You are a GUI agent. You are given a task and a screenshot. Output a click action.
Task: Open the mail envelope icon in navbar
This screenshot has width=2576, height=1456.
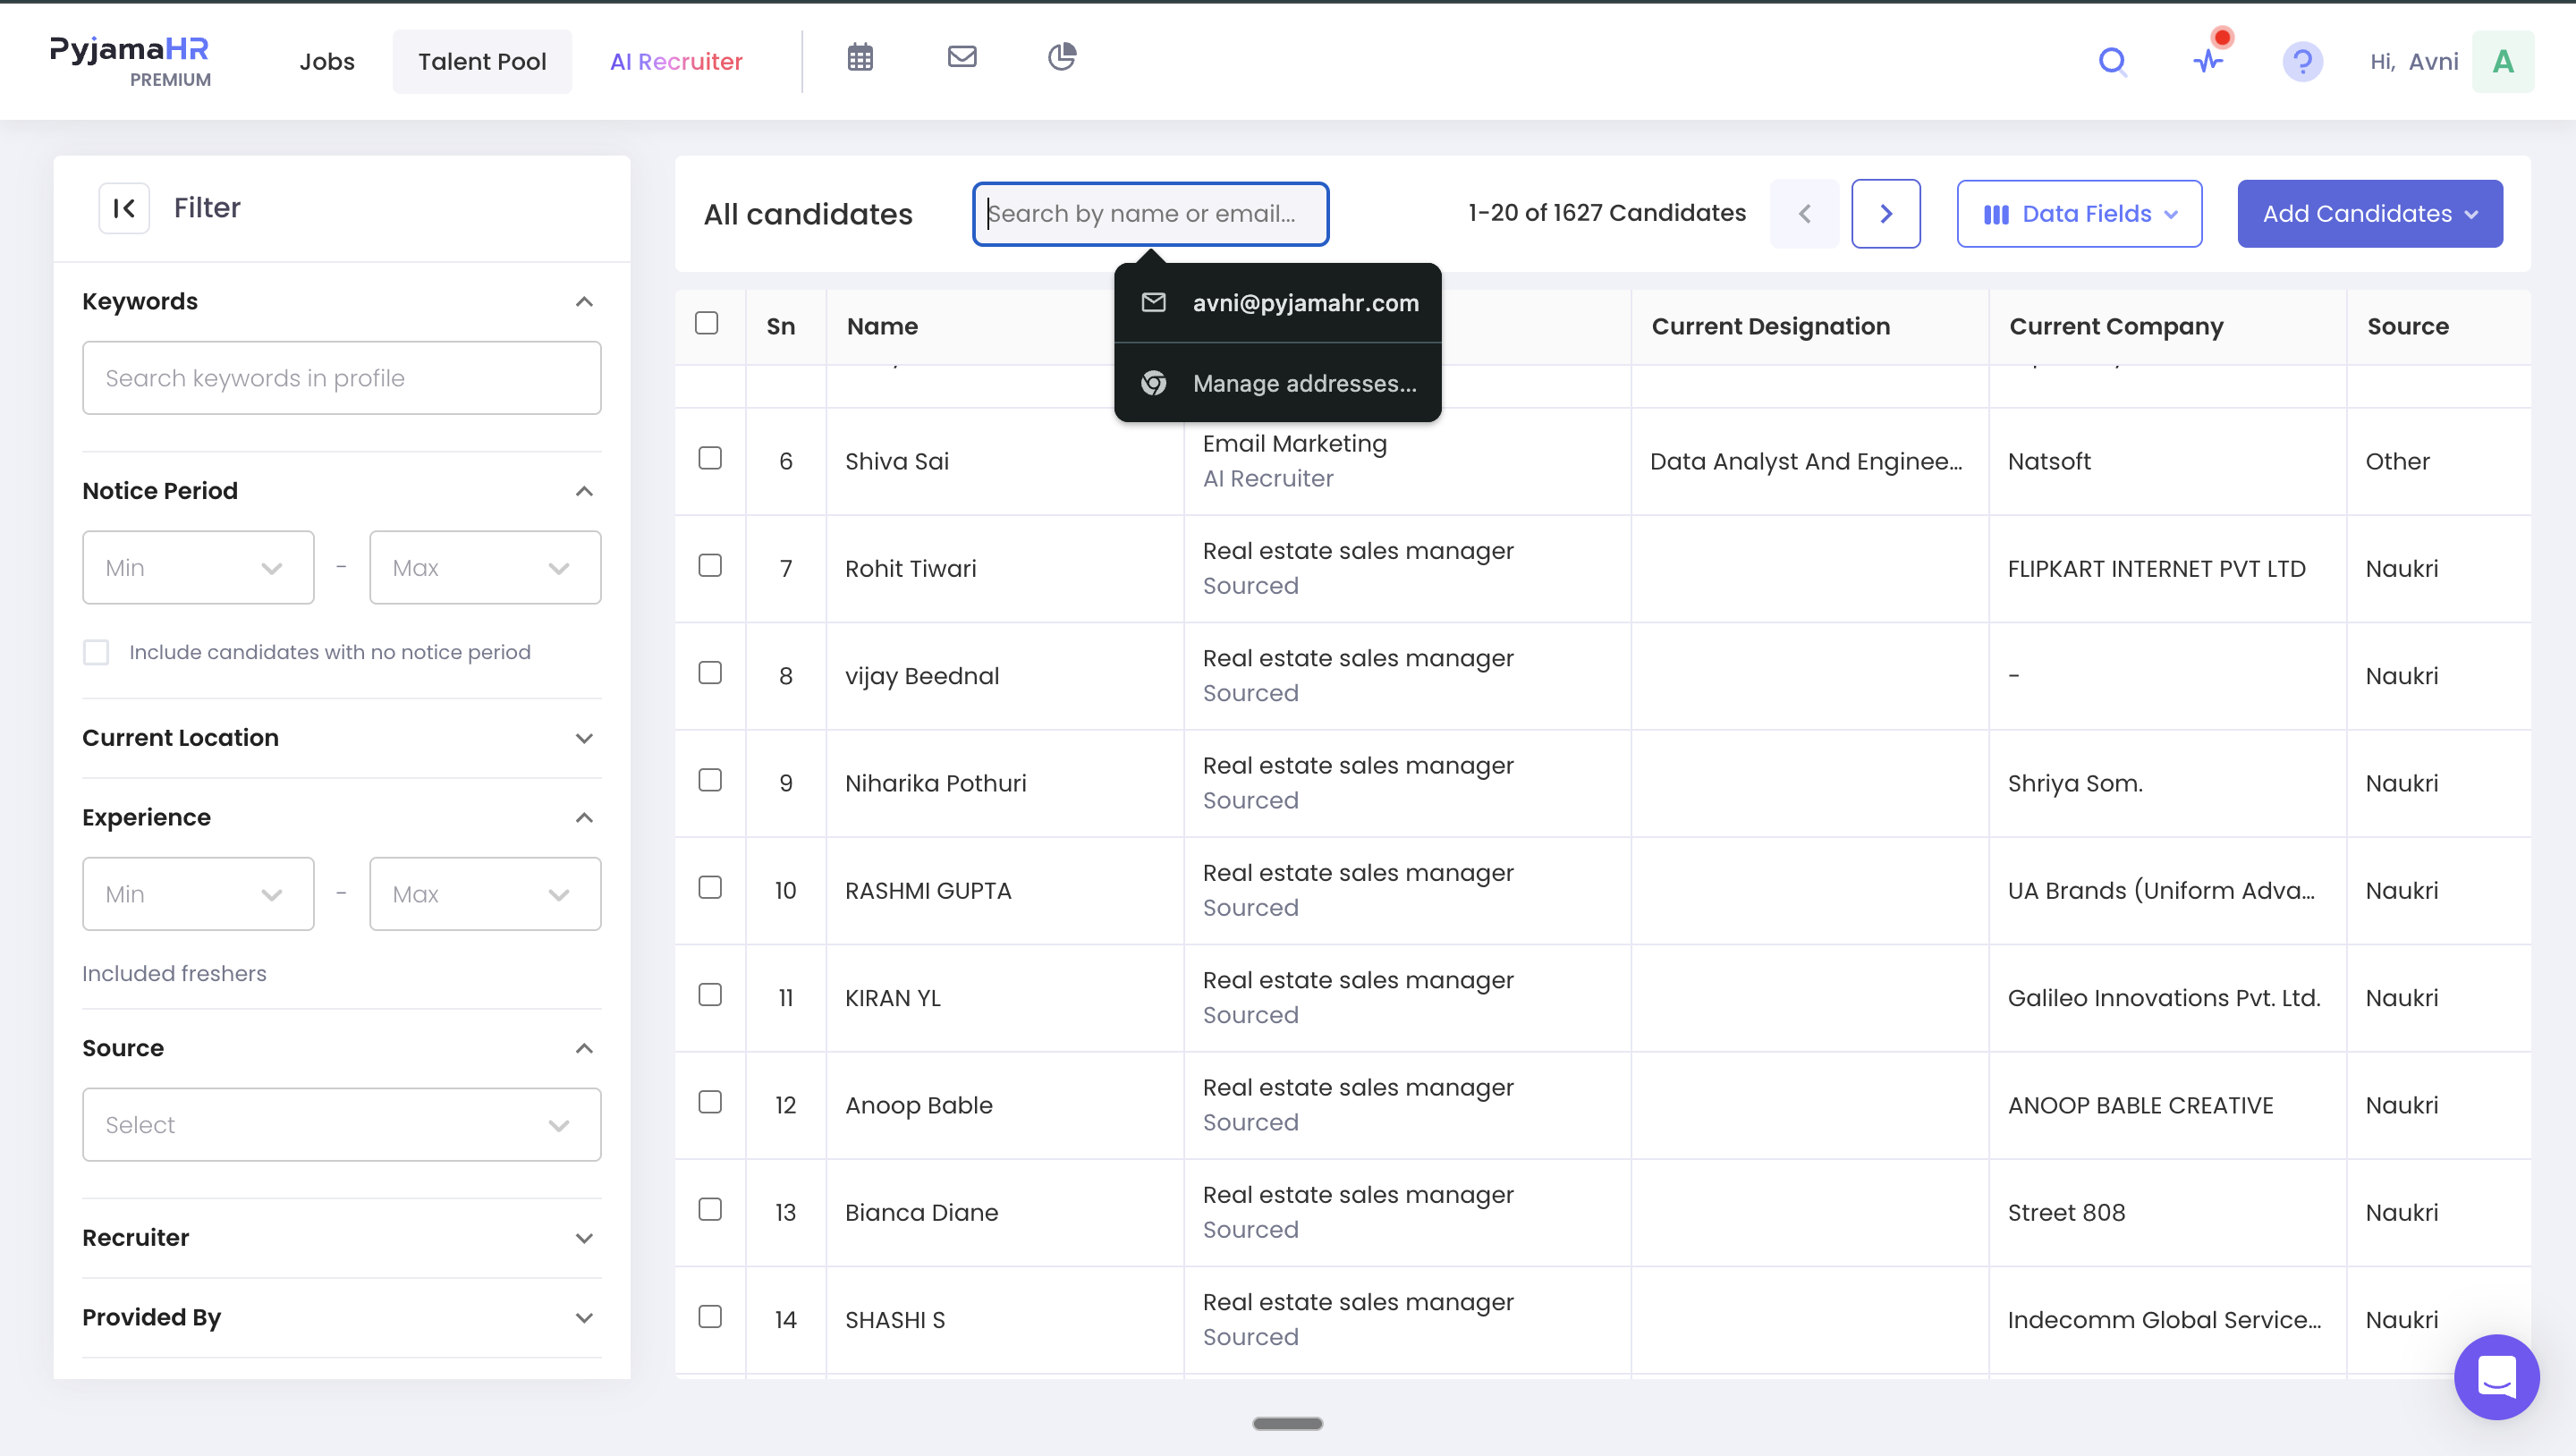click(962, 57)
